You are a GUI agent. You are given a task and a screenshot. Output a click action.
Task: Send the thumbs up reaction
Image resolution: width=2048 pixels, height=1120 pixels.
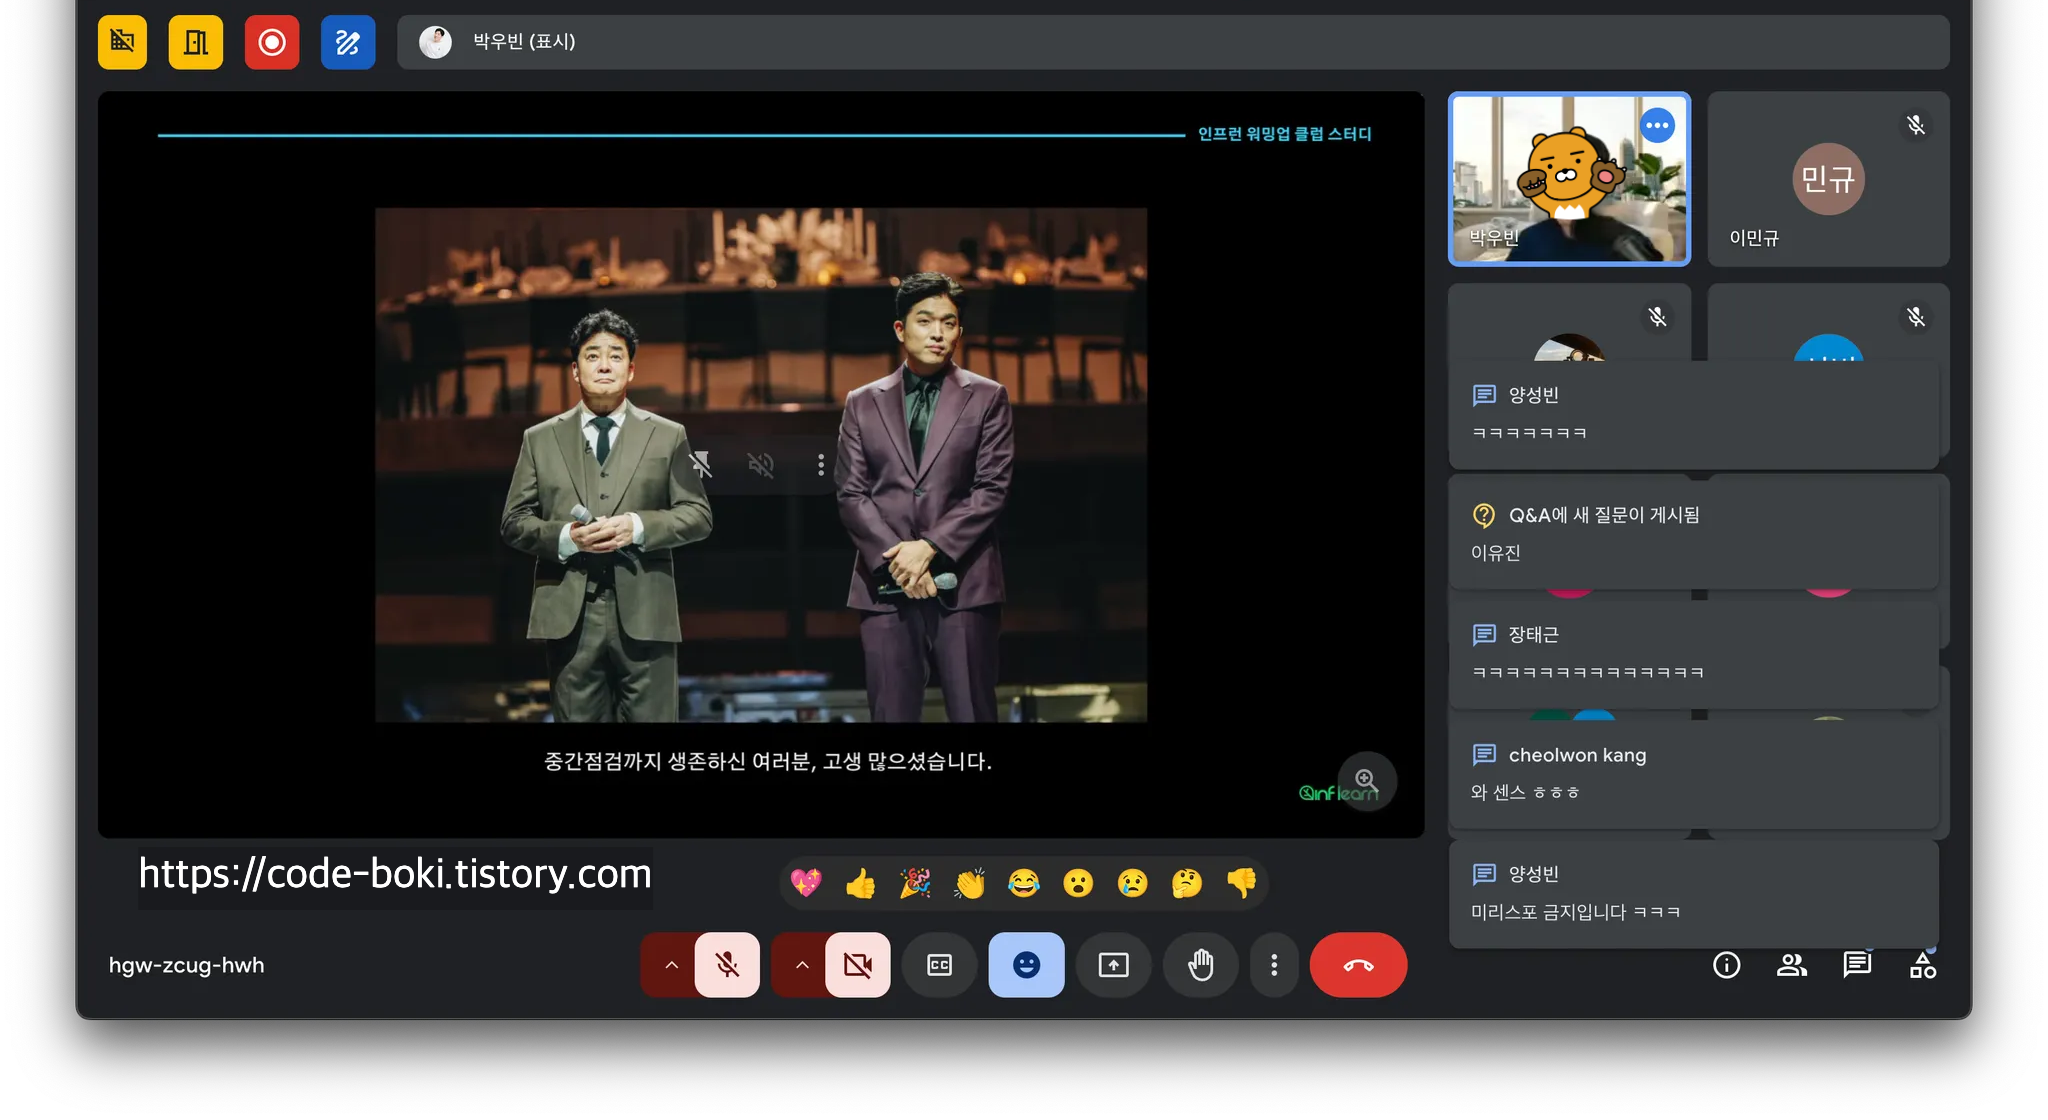pos(860,883)
